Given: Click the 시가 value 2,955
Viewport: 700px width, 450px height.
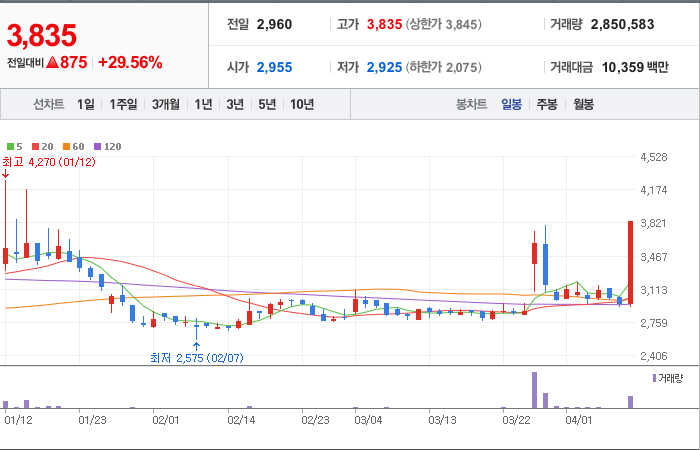Looking at the screenshot, I should (274, 67).
